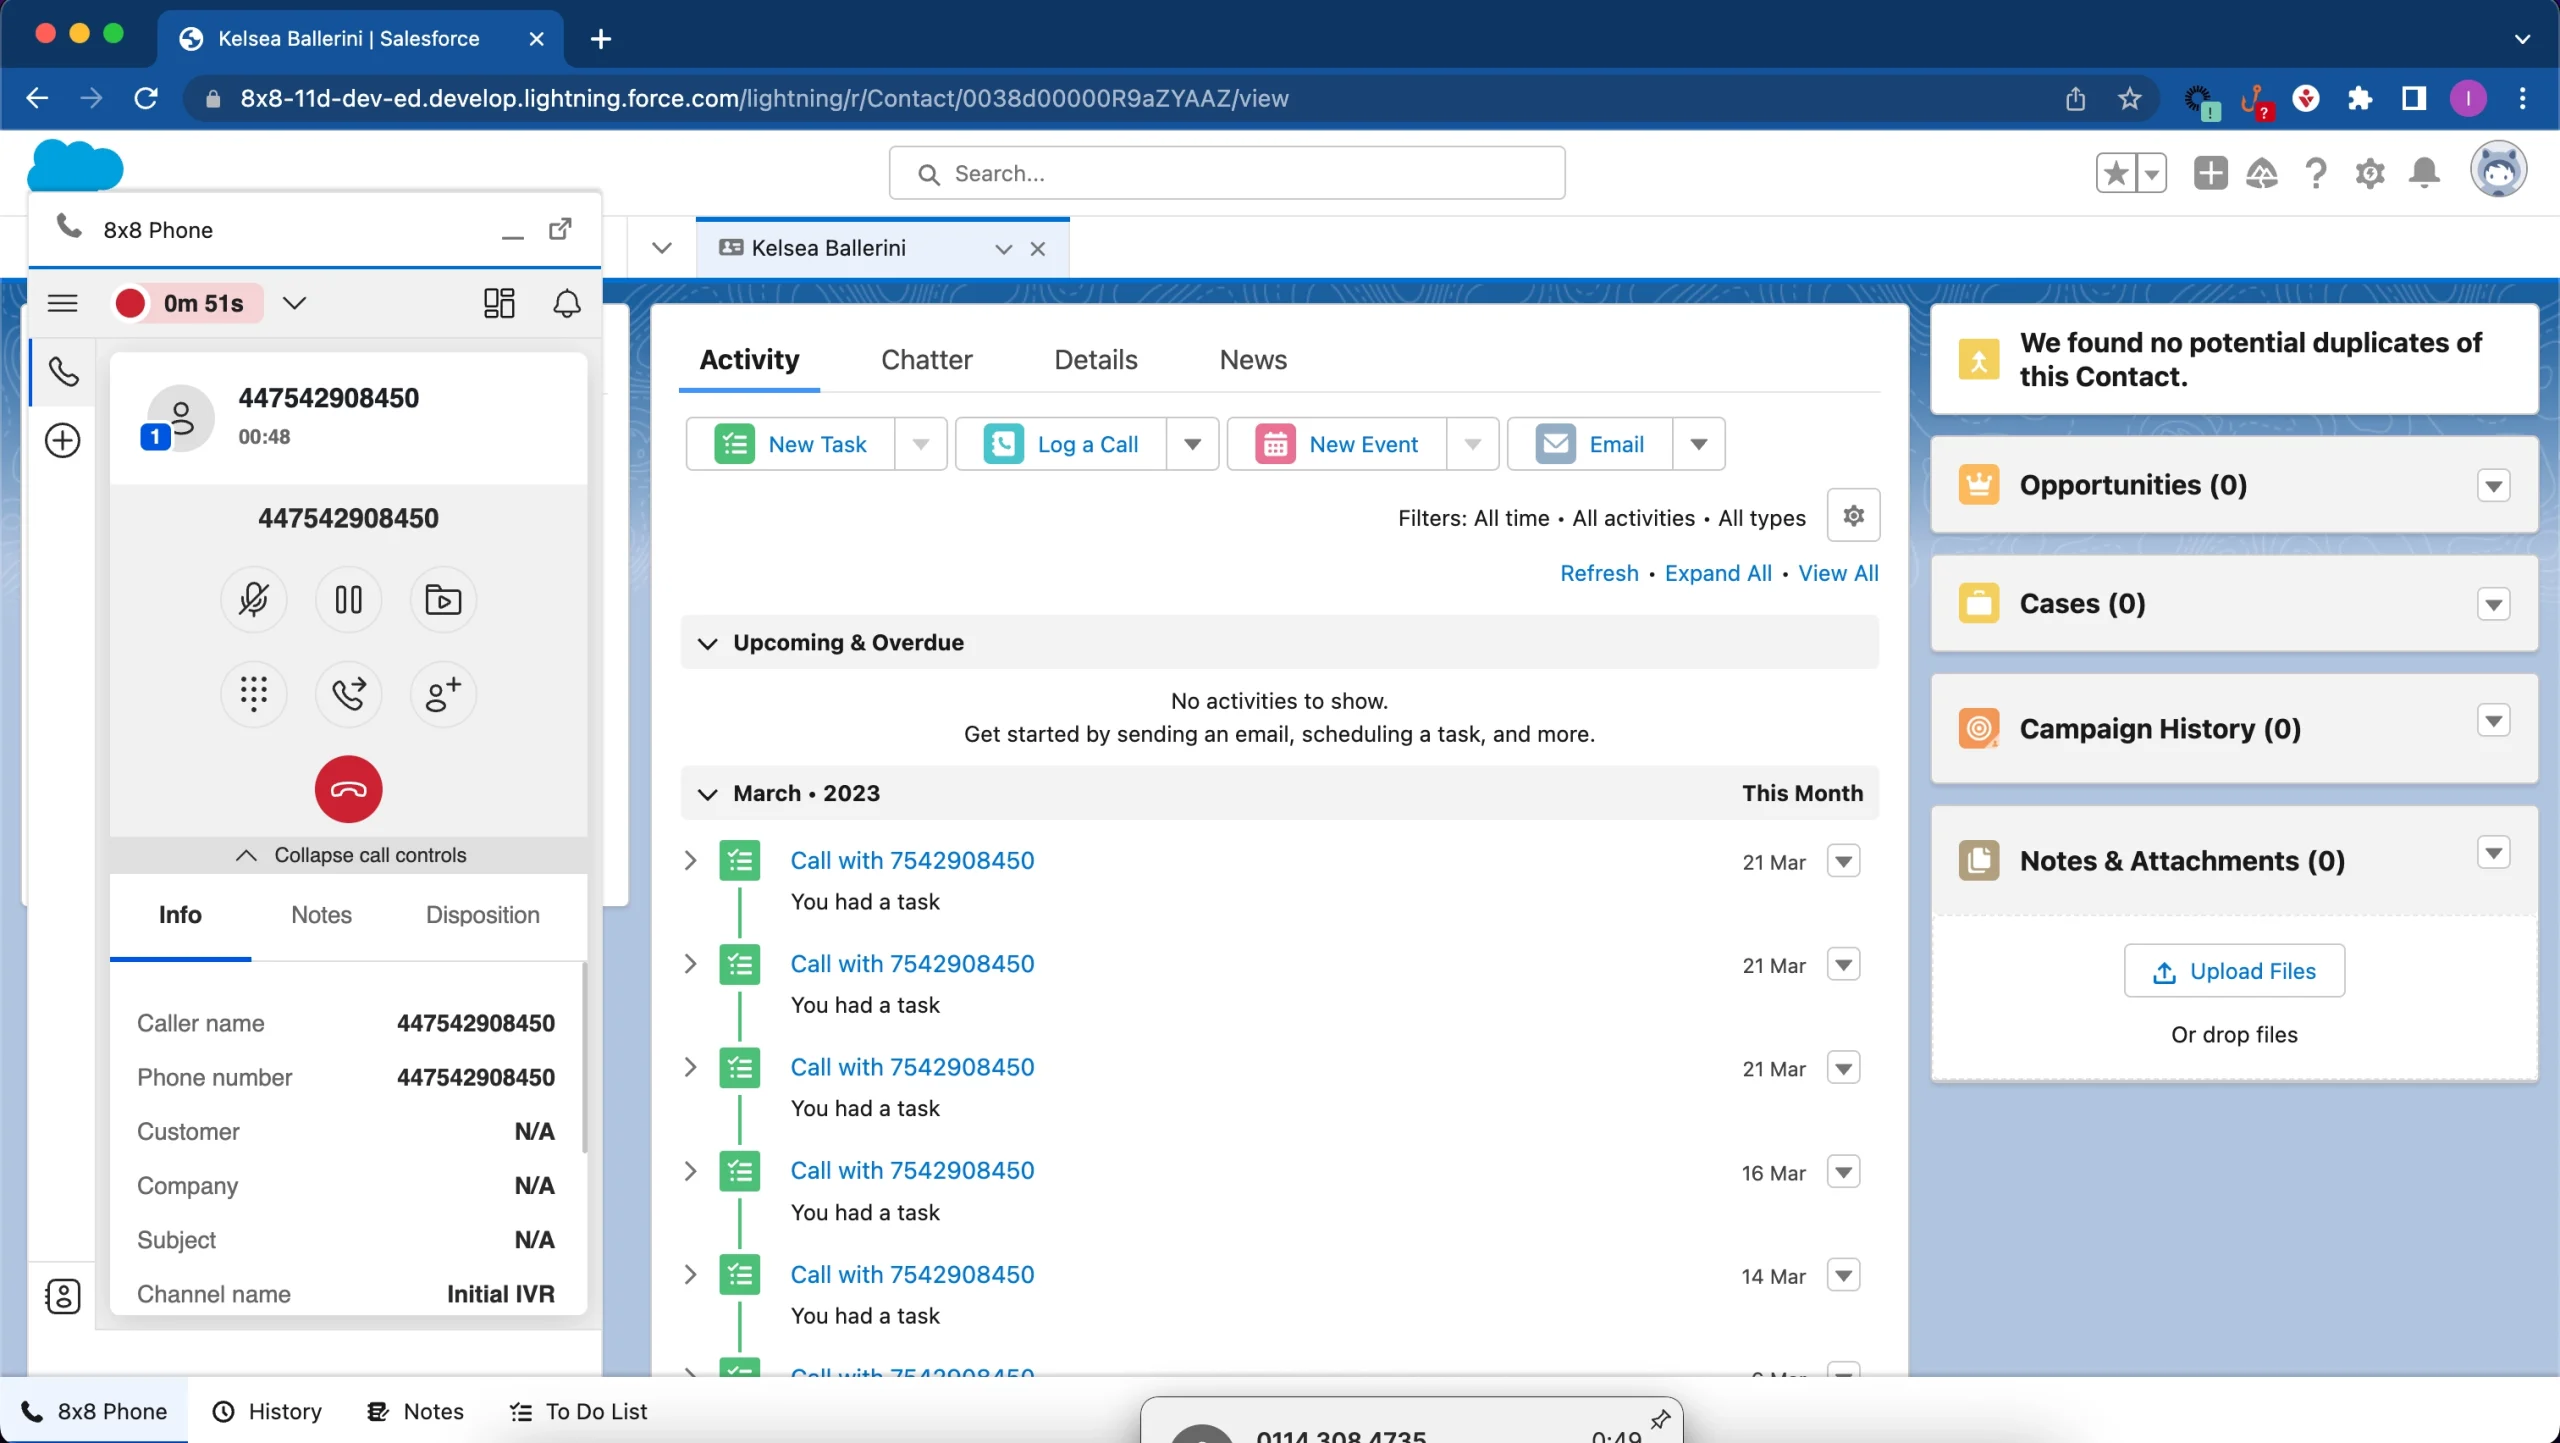Click the Refresh link

pyautogui.click(x=1599, y=573)
